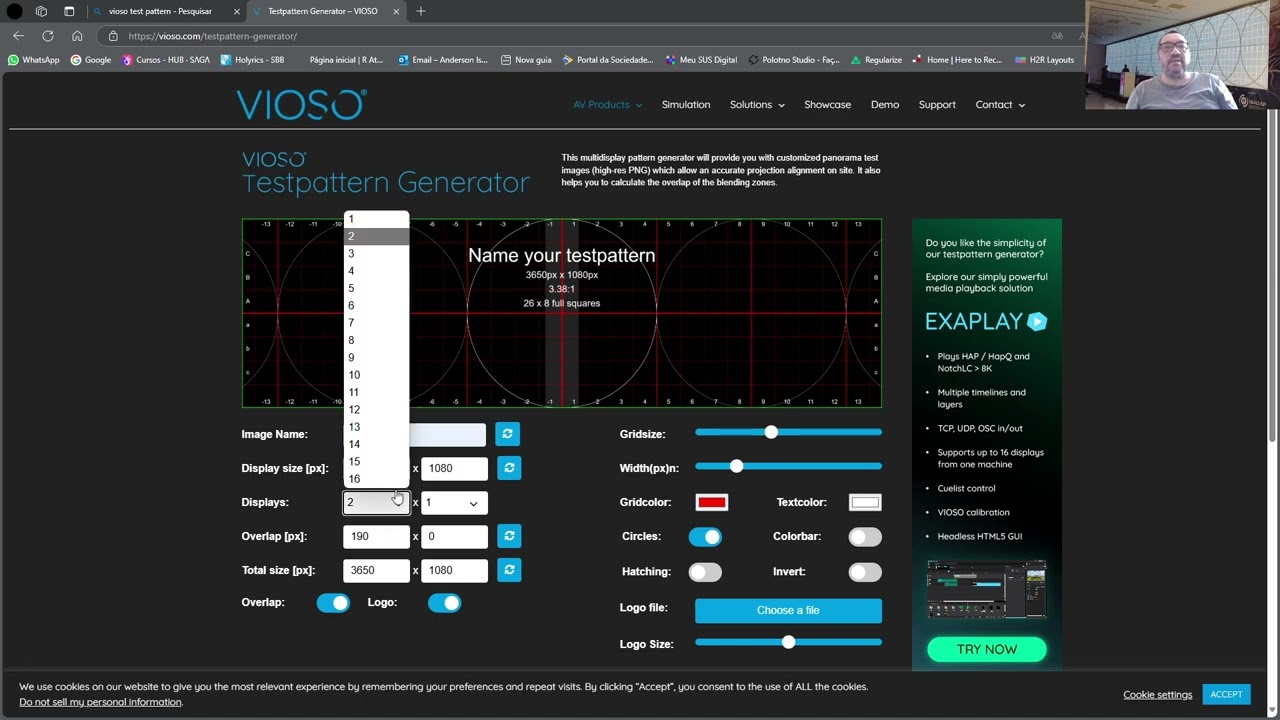The image size is (1280, 720).
Task: Open the Support menu item
Action: [937, 105]
